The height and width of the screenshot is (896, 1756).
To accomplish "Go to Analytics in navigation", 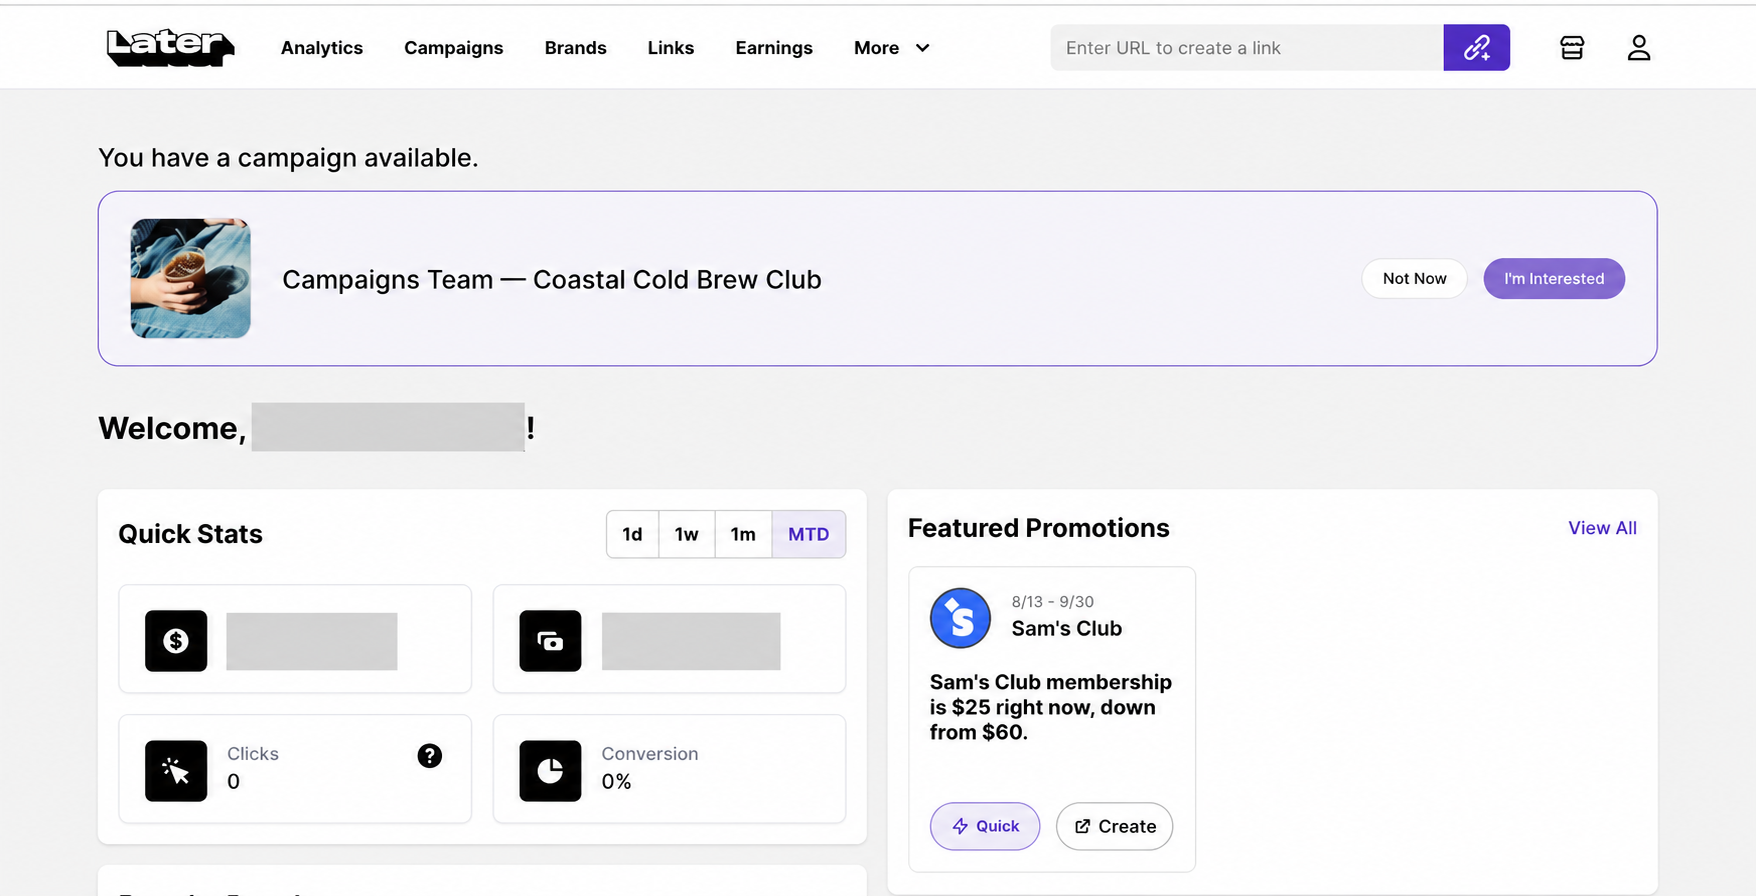I will coord(322,48).
